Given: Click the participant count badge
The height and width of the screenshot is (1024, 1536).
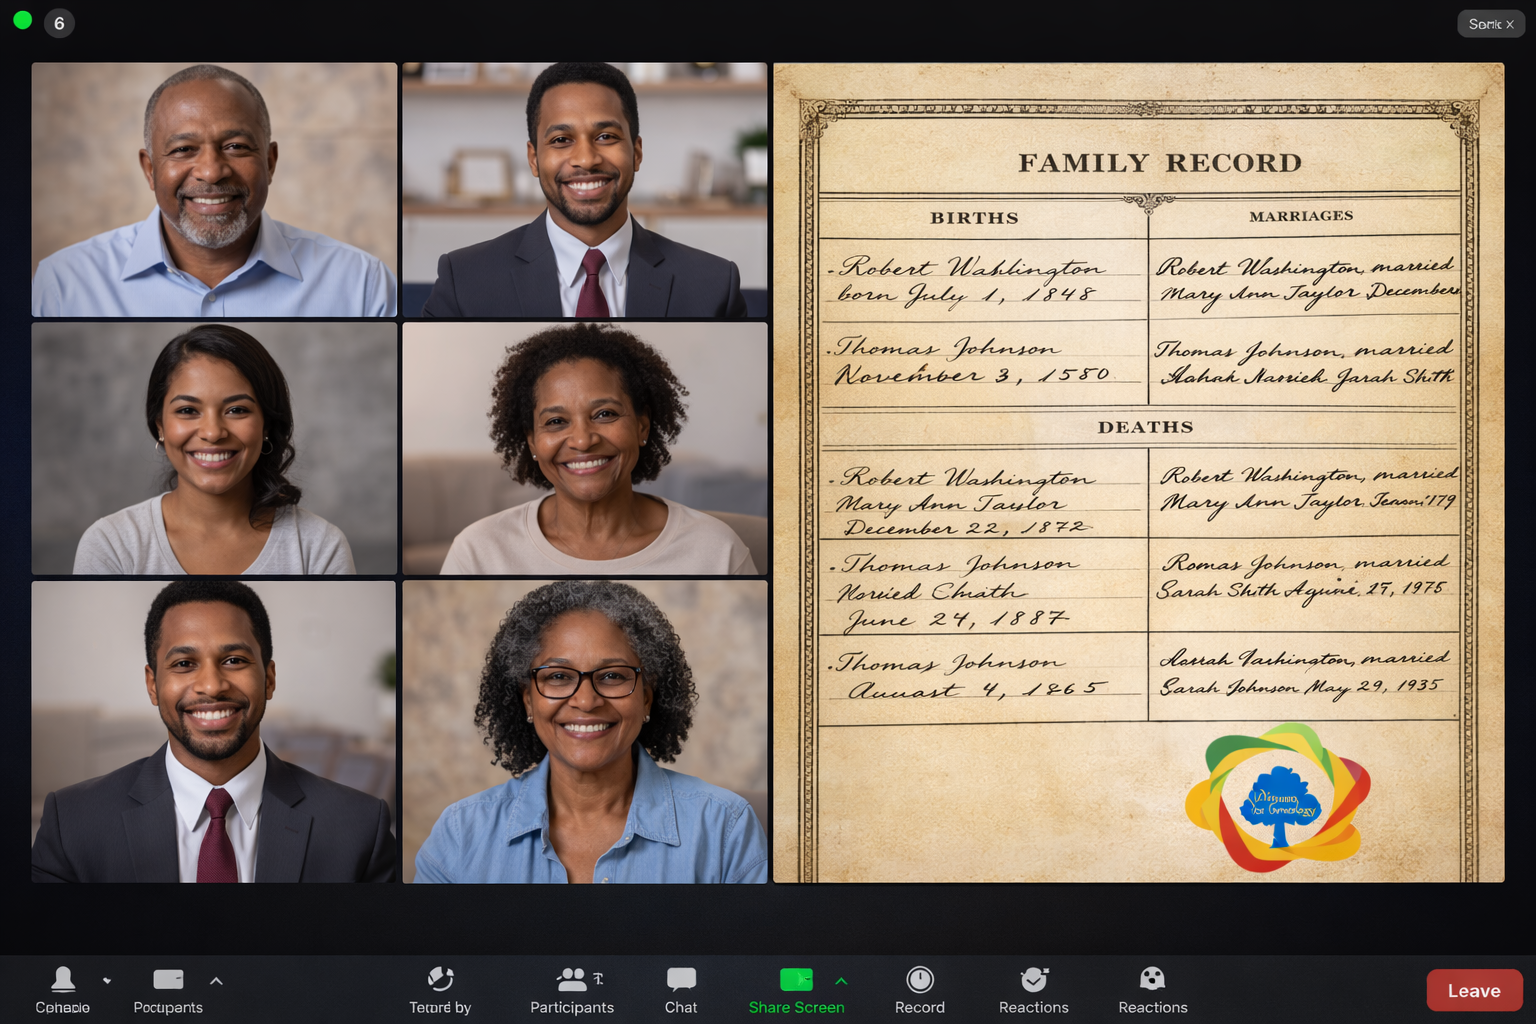Looking at the screenshot, I should pos(59,22).
